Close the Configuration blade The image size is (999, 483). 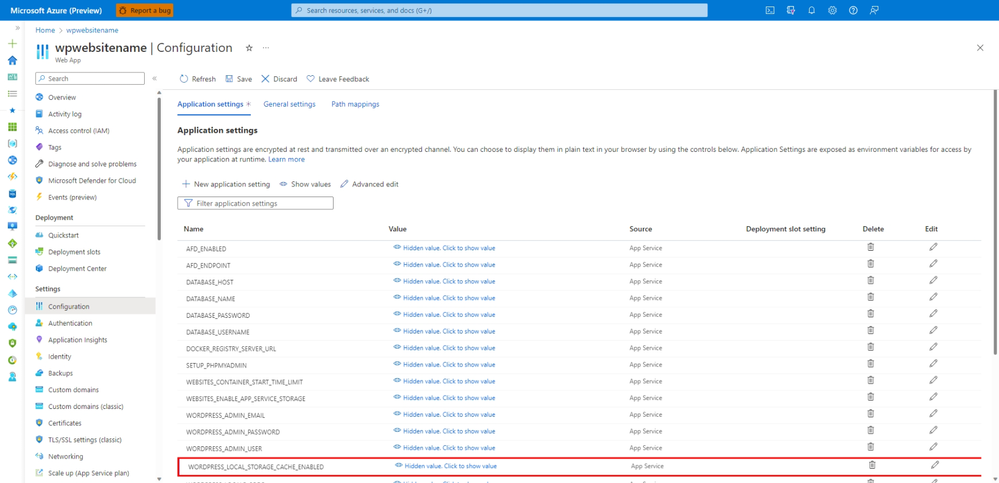pos(980,48)
